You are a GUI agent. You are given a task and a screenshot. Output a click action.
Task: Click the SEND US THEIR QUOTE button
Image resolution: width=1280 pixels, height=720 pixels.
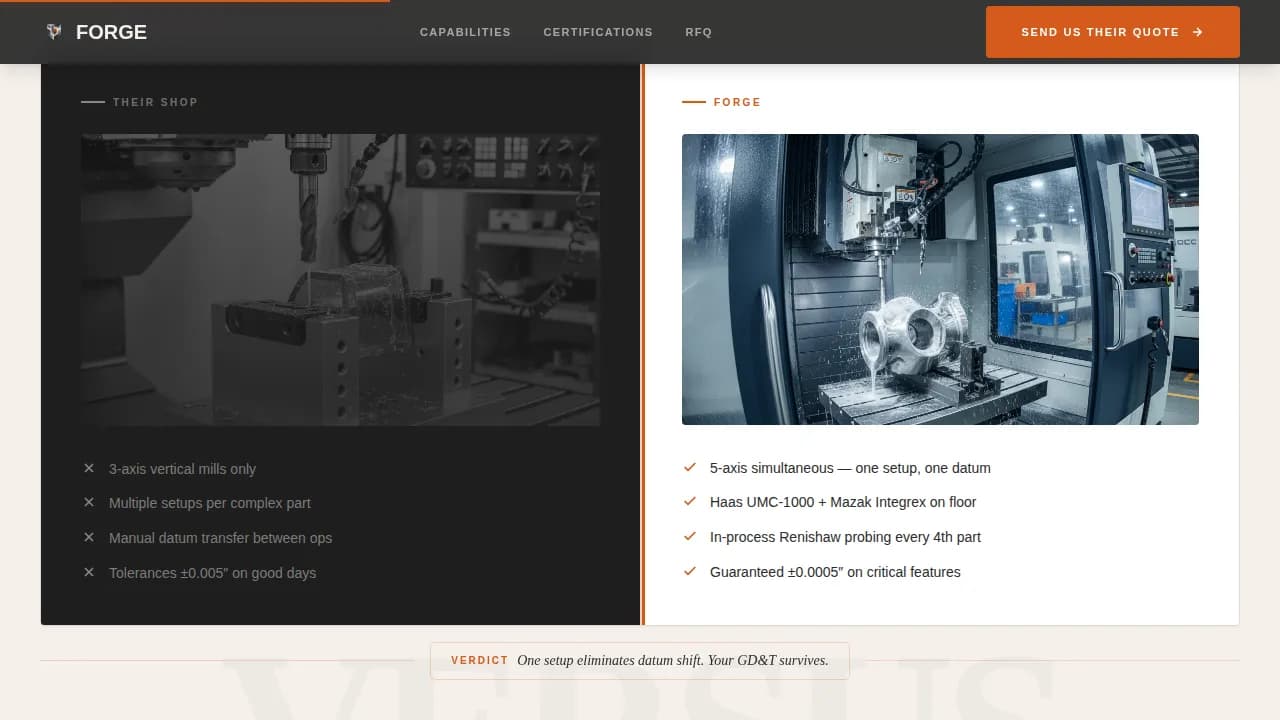(x=1112, y=31)
